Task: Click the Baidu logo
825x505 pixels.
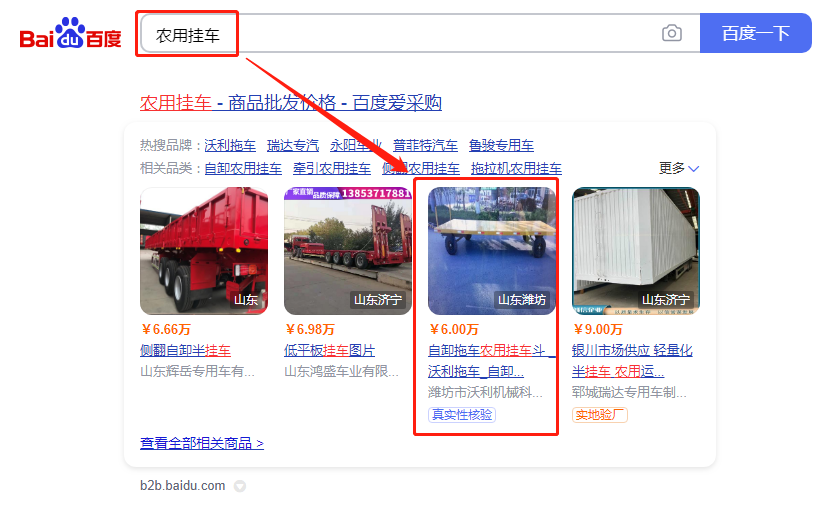Action: pyautogui.click(x=70, y=33)
